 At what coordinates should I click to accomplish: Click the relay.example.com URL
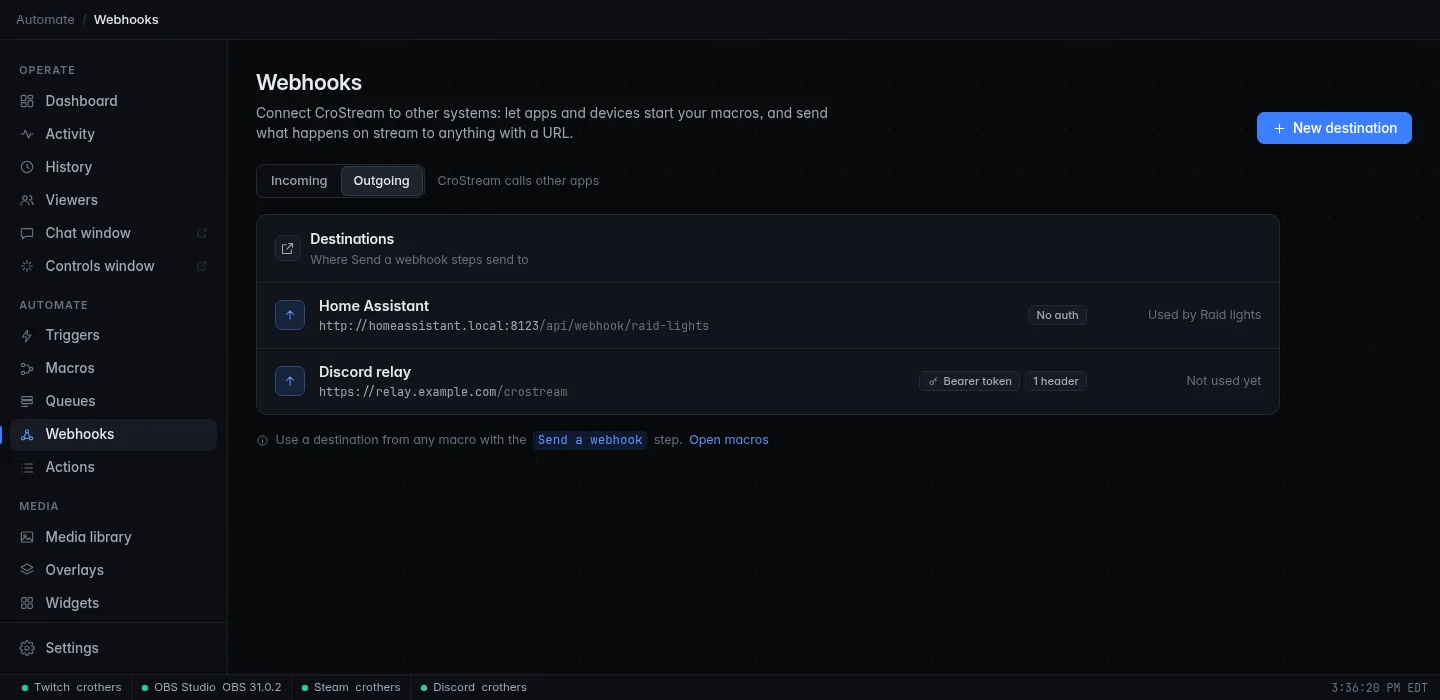(x=443, y=392)
